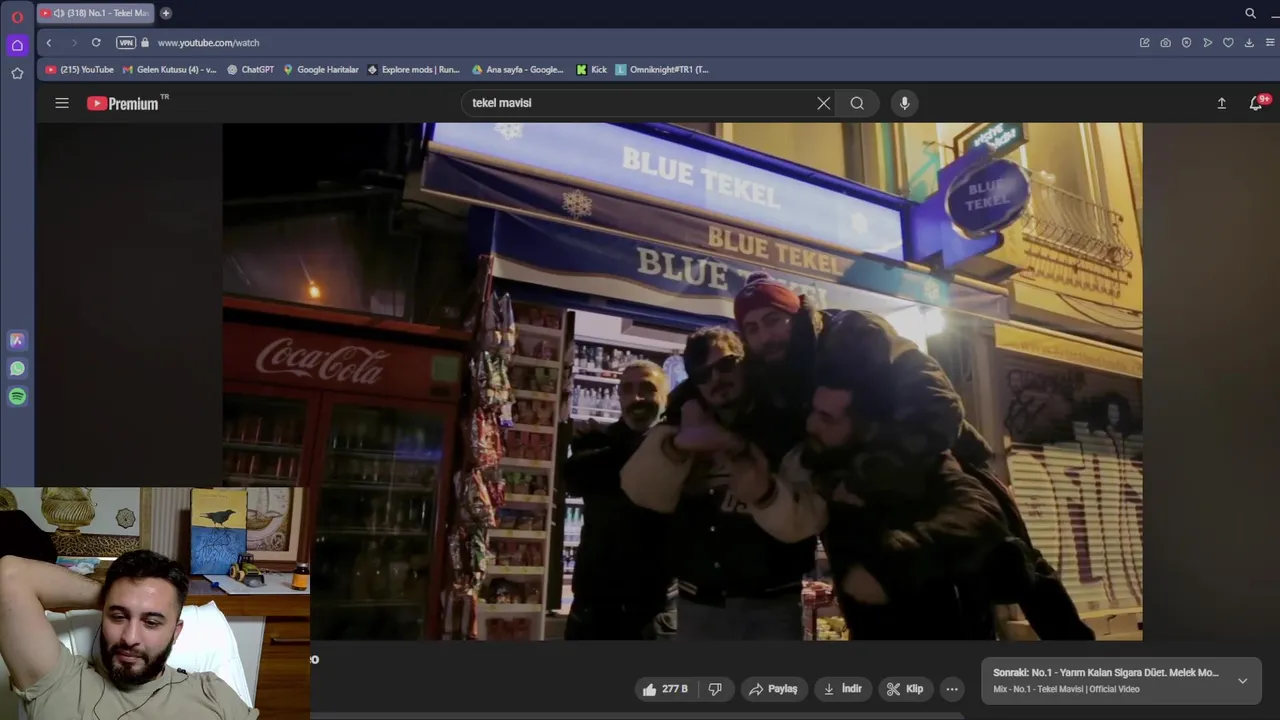Open the Opera main menu logo

17,16
